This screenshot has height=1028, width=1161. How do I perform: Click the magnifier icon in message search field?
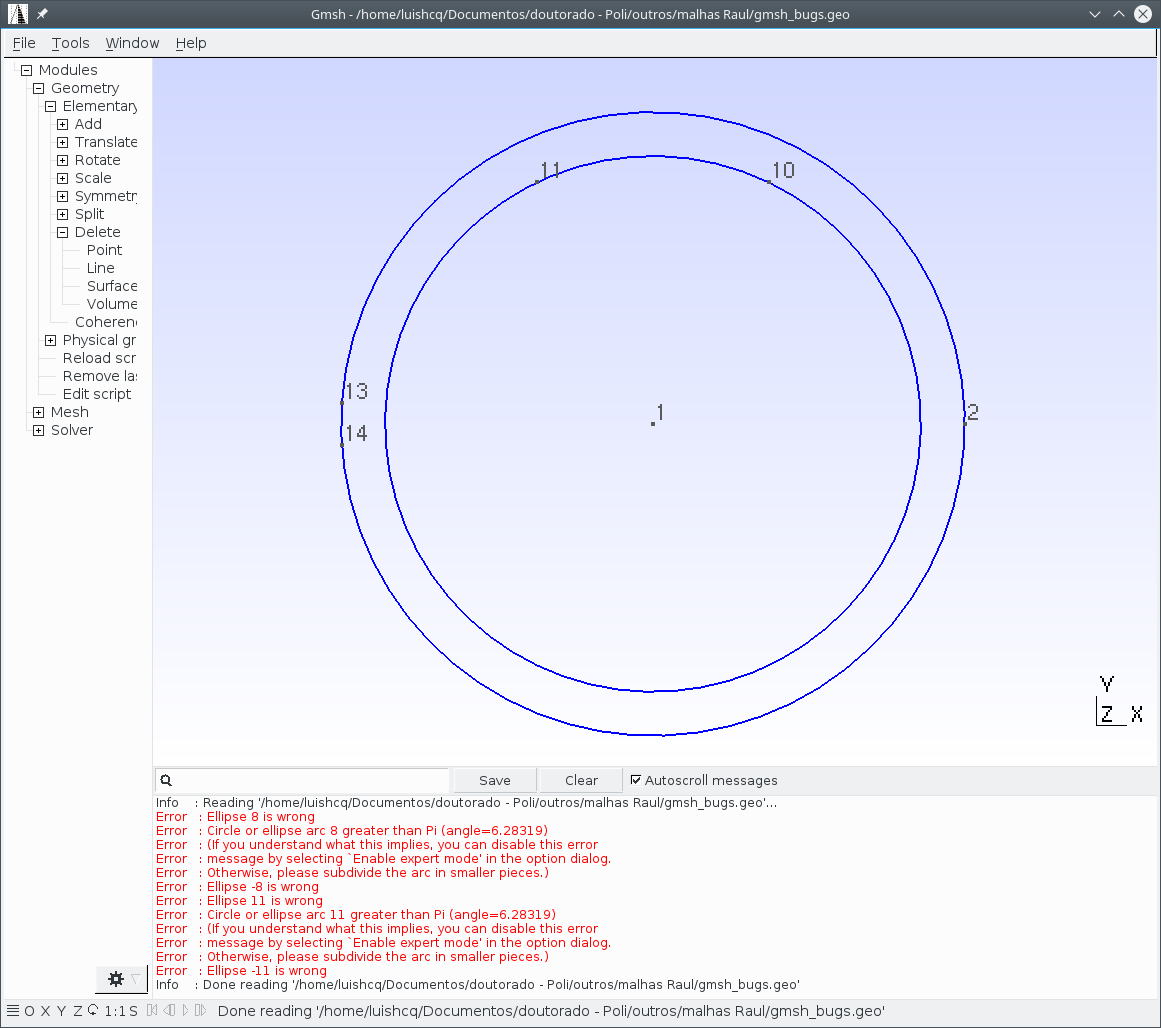click(166, 780)
